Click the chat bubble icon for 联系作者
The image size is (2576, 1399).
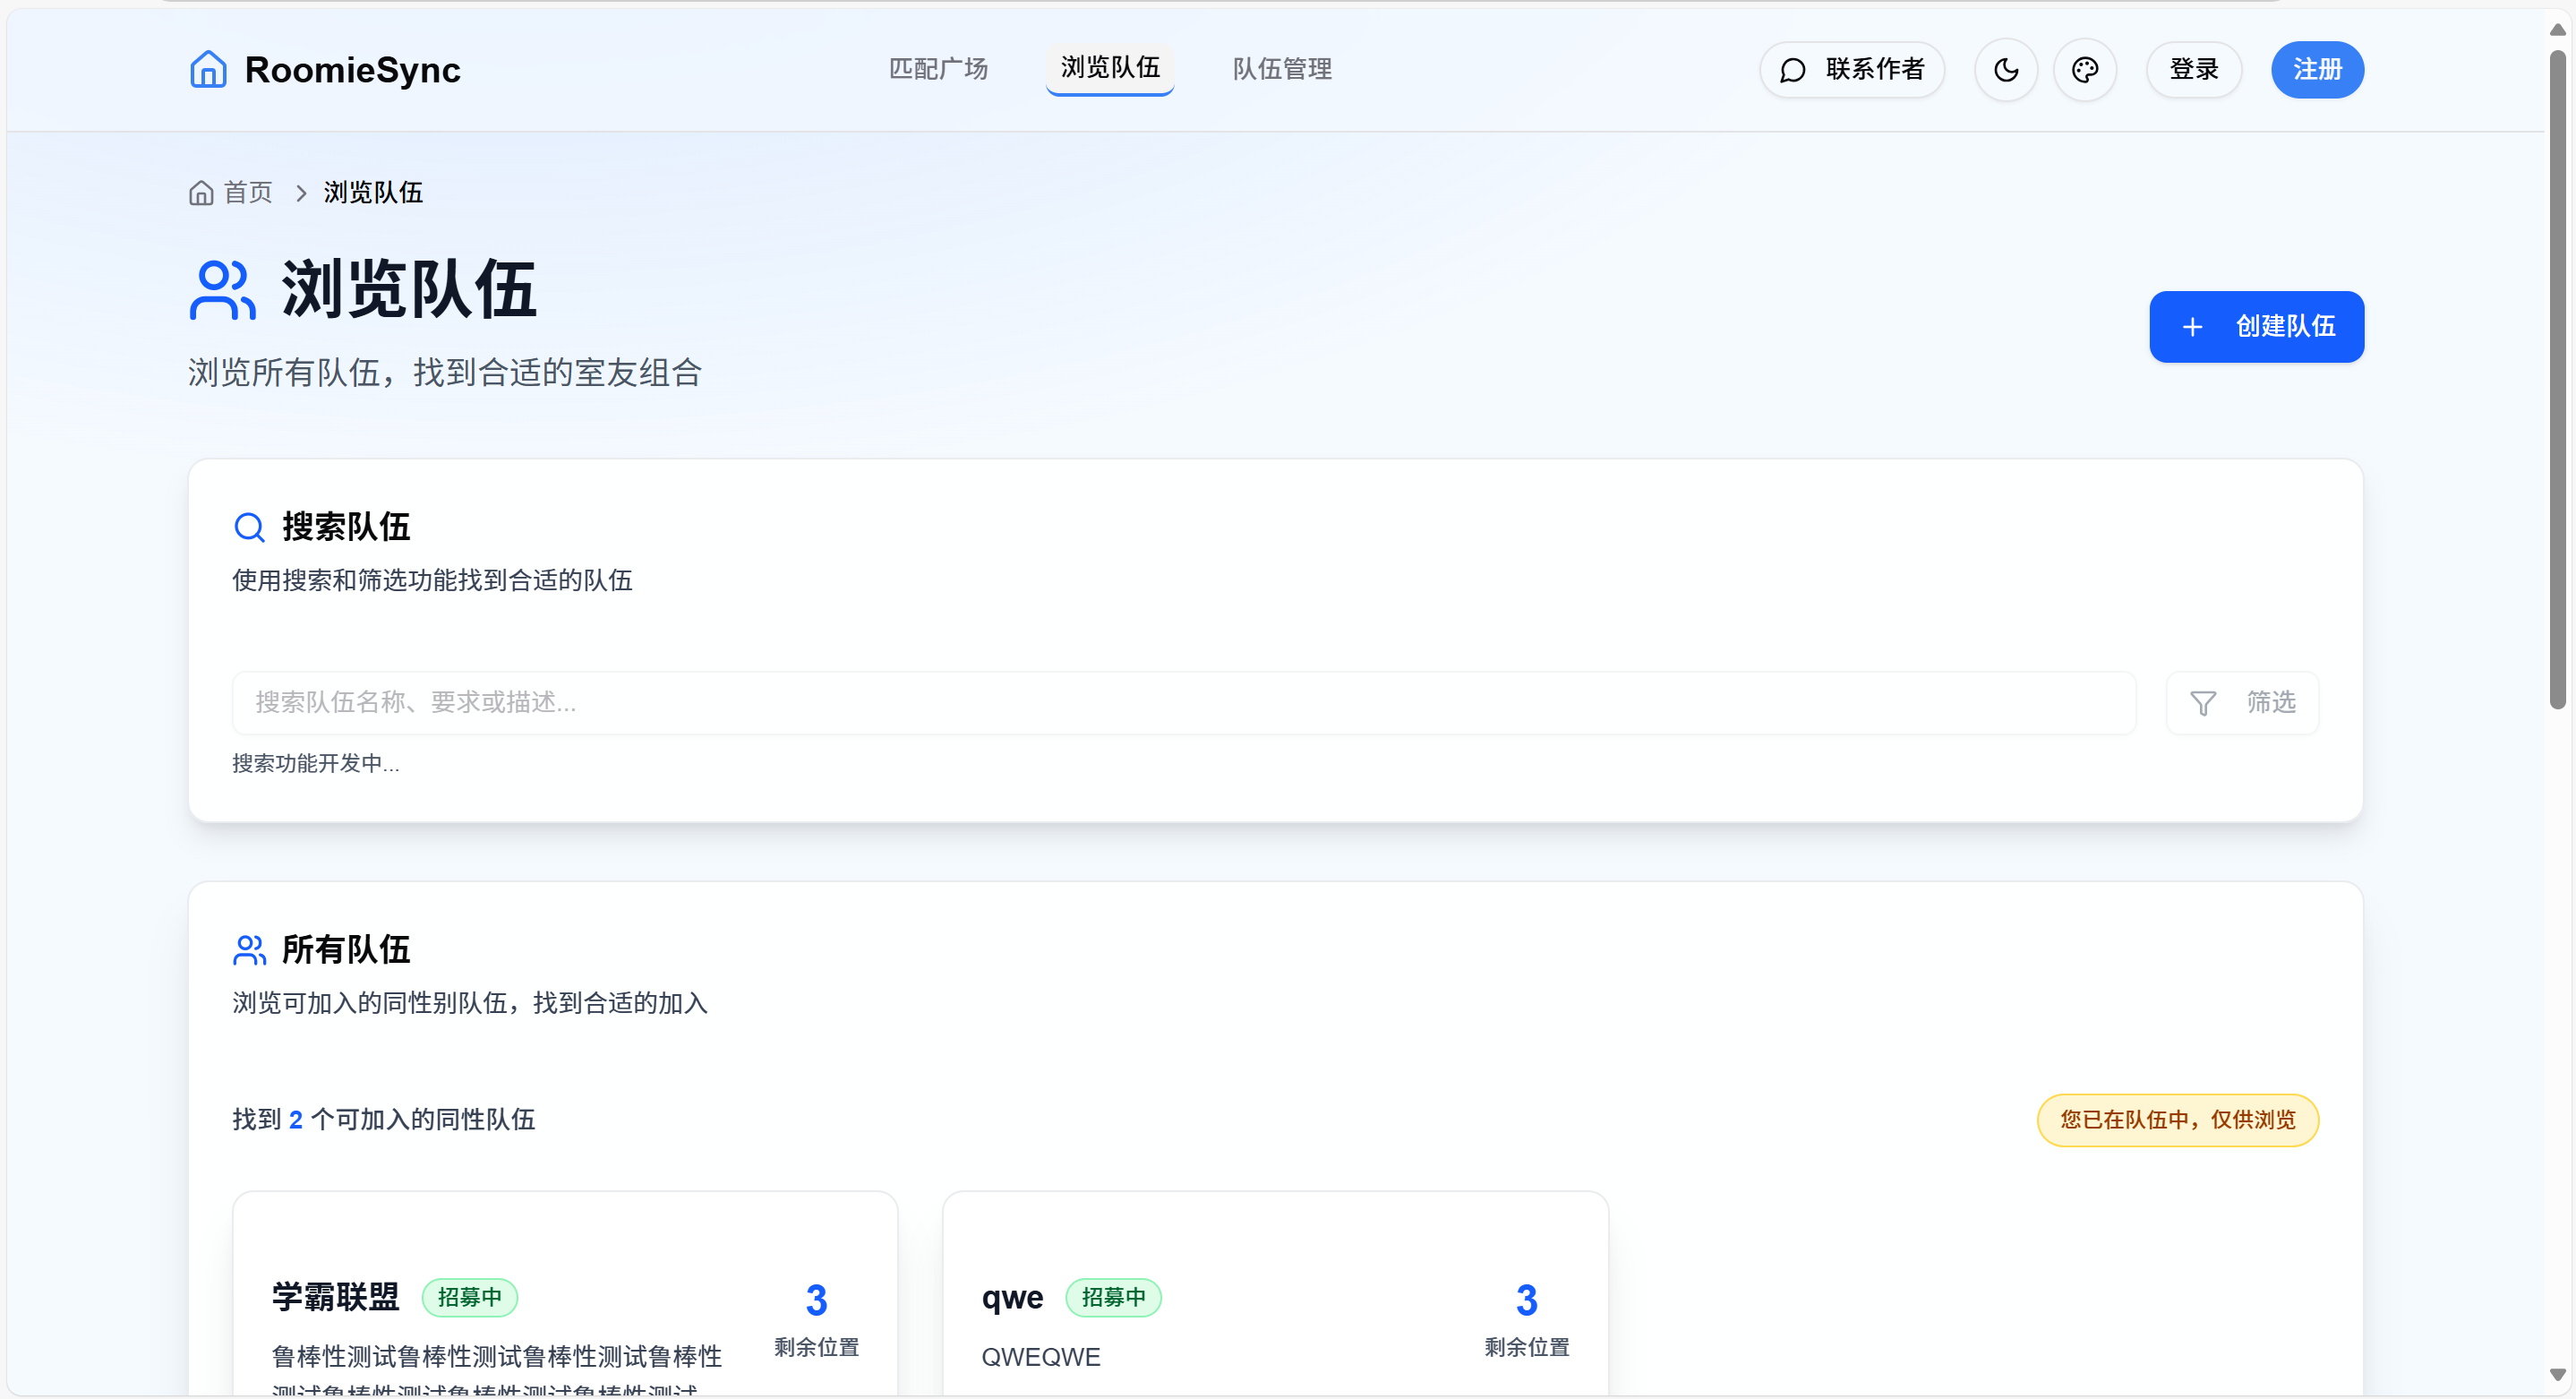(1792, 70)
